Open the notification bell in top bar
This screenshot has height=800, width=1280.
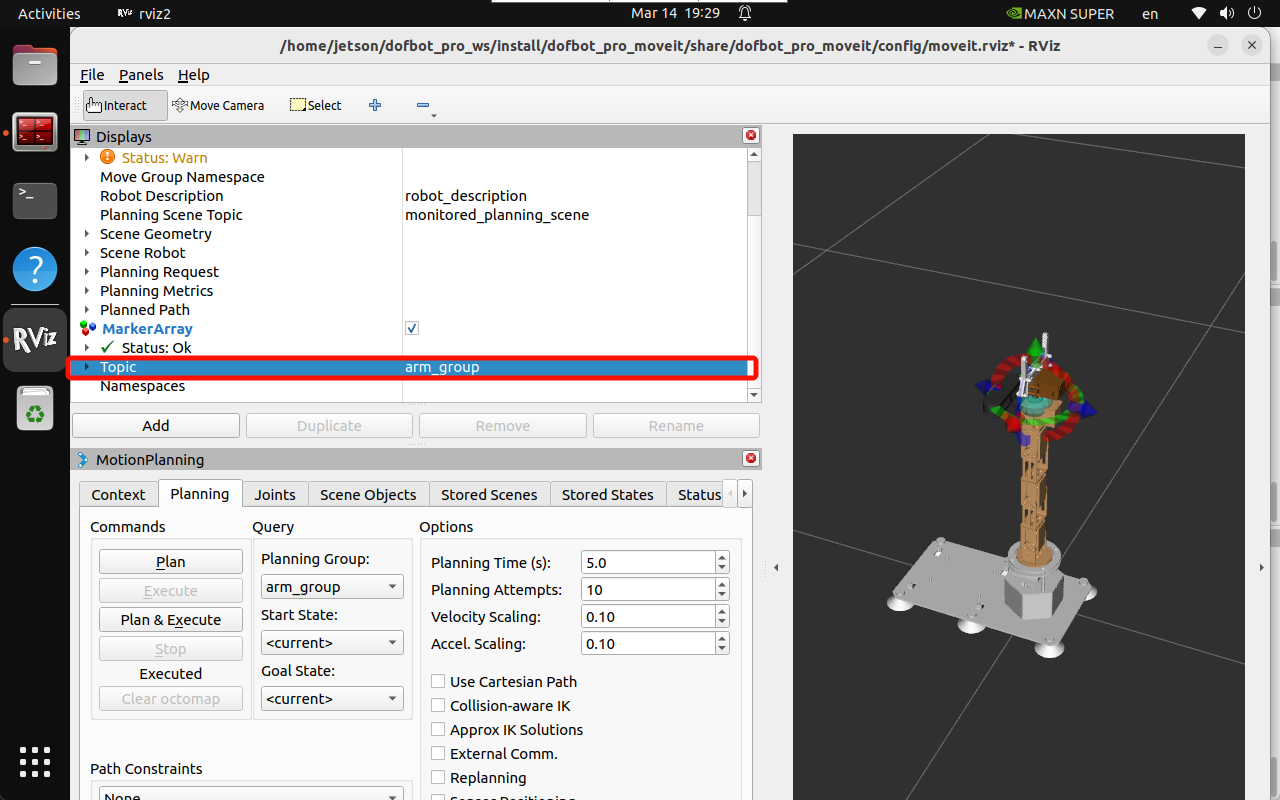click(745, 13)
